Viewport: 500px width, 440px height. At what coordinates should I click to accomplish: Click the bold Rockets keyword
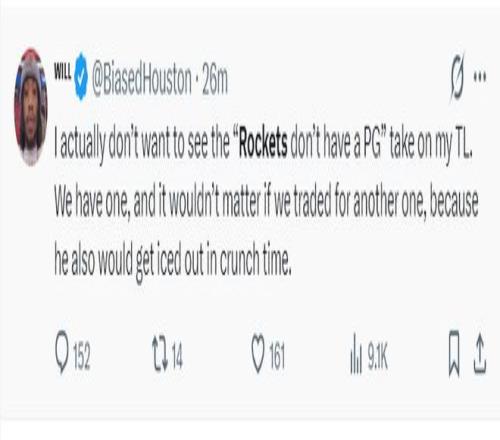[x=263, y=145]
